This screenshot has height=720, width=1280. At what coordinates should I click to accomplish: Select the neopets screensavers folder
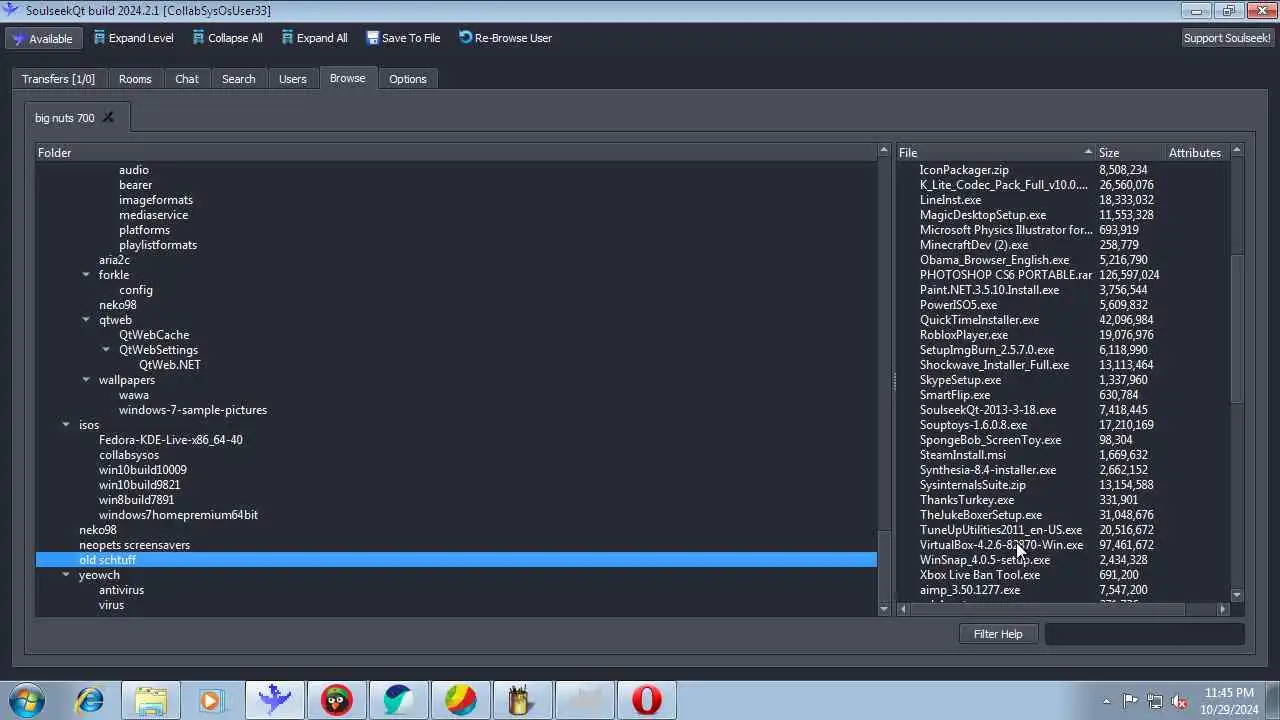pos(135,545)
